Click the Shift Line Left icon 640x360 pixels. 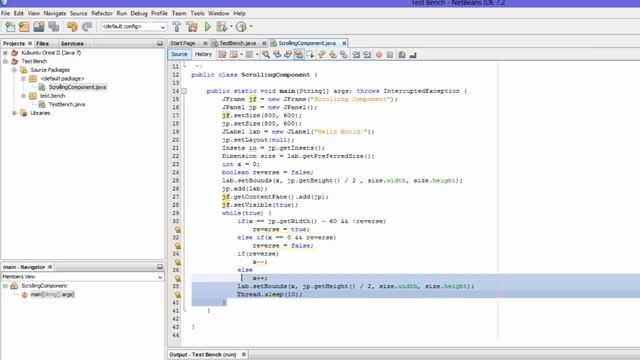coord(356,55)
